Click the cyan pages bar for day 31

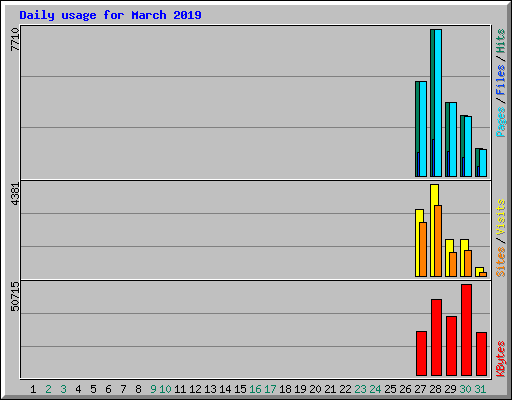483,163
